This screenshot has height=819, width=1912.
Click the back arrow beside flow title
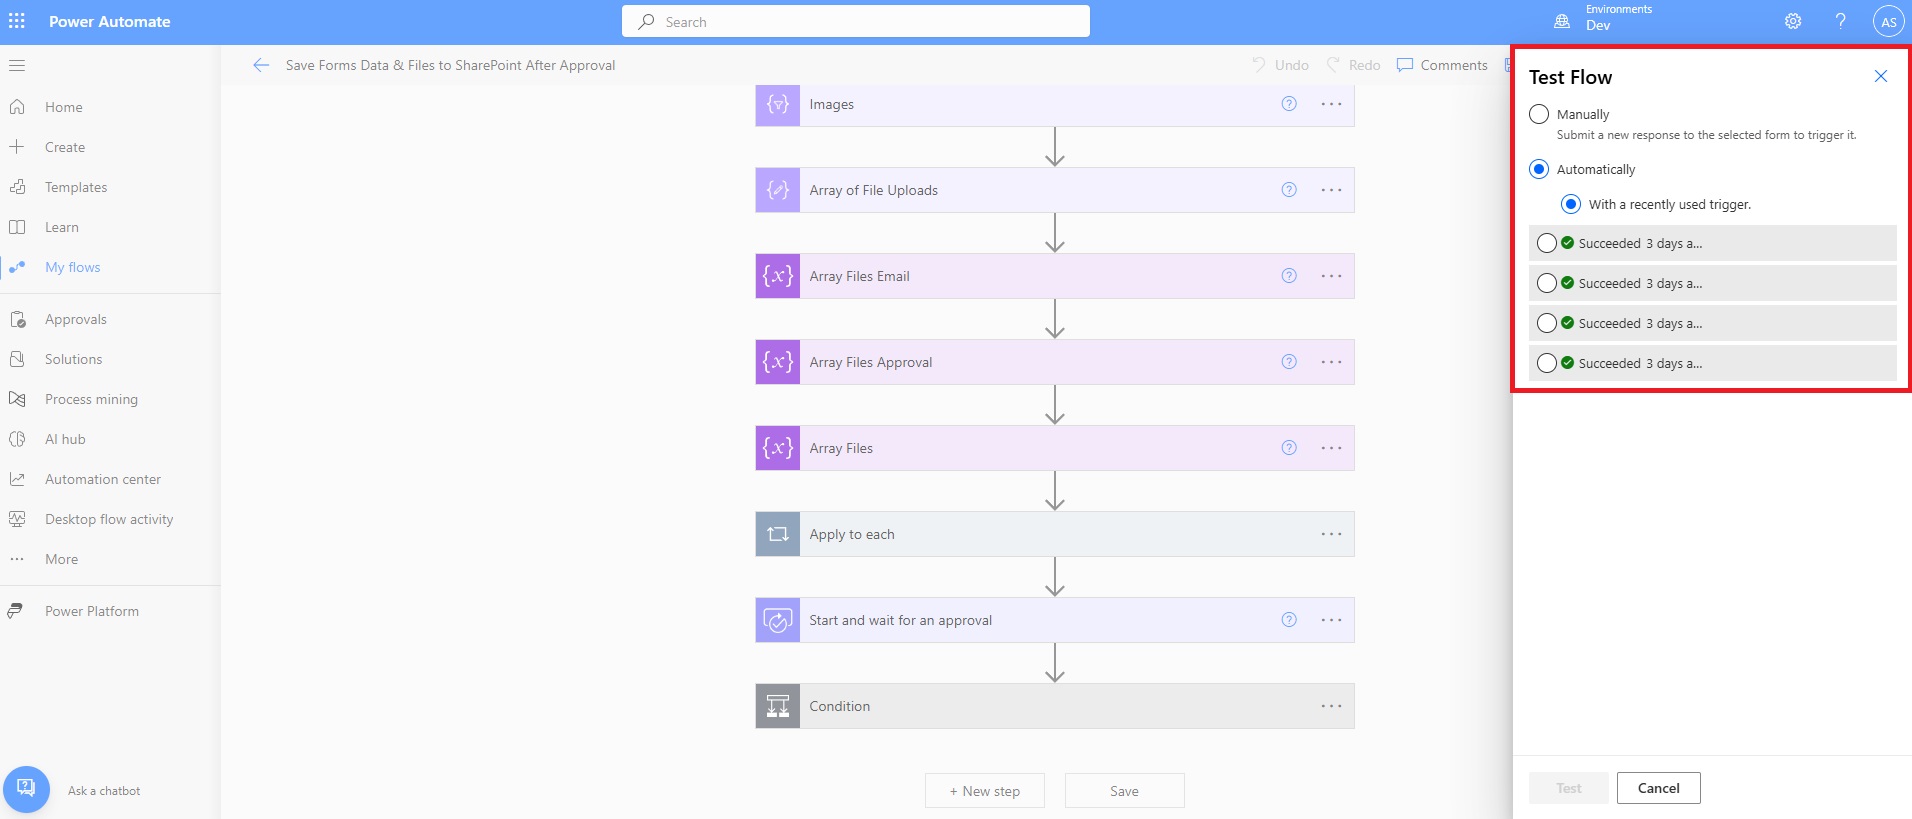[261, 65]
